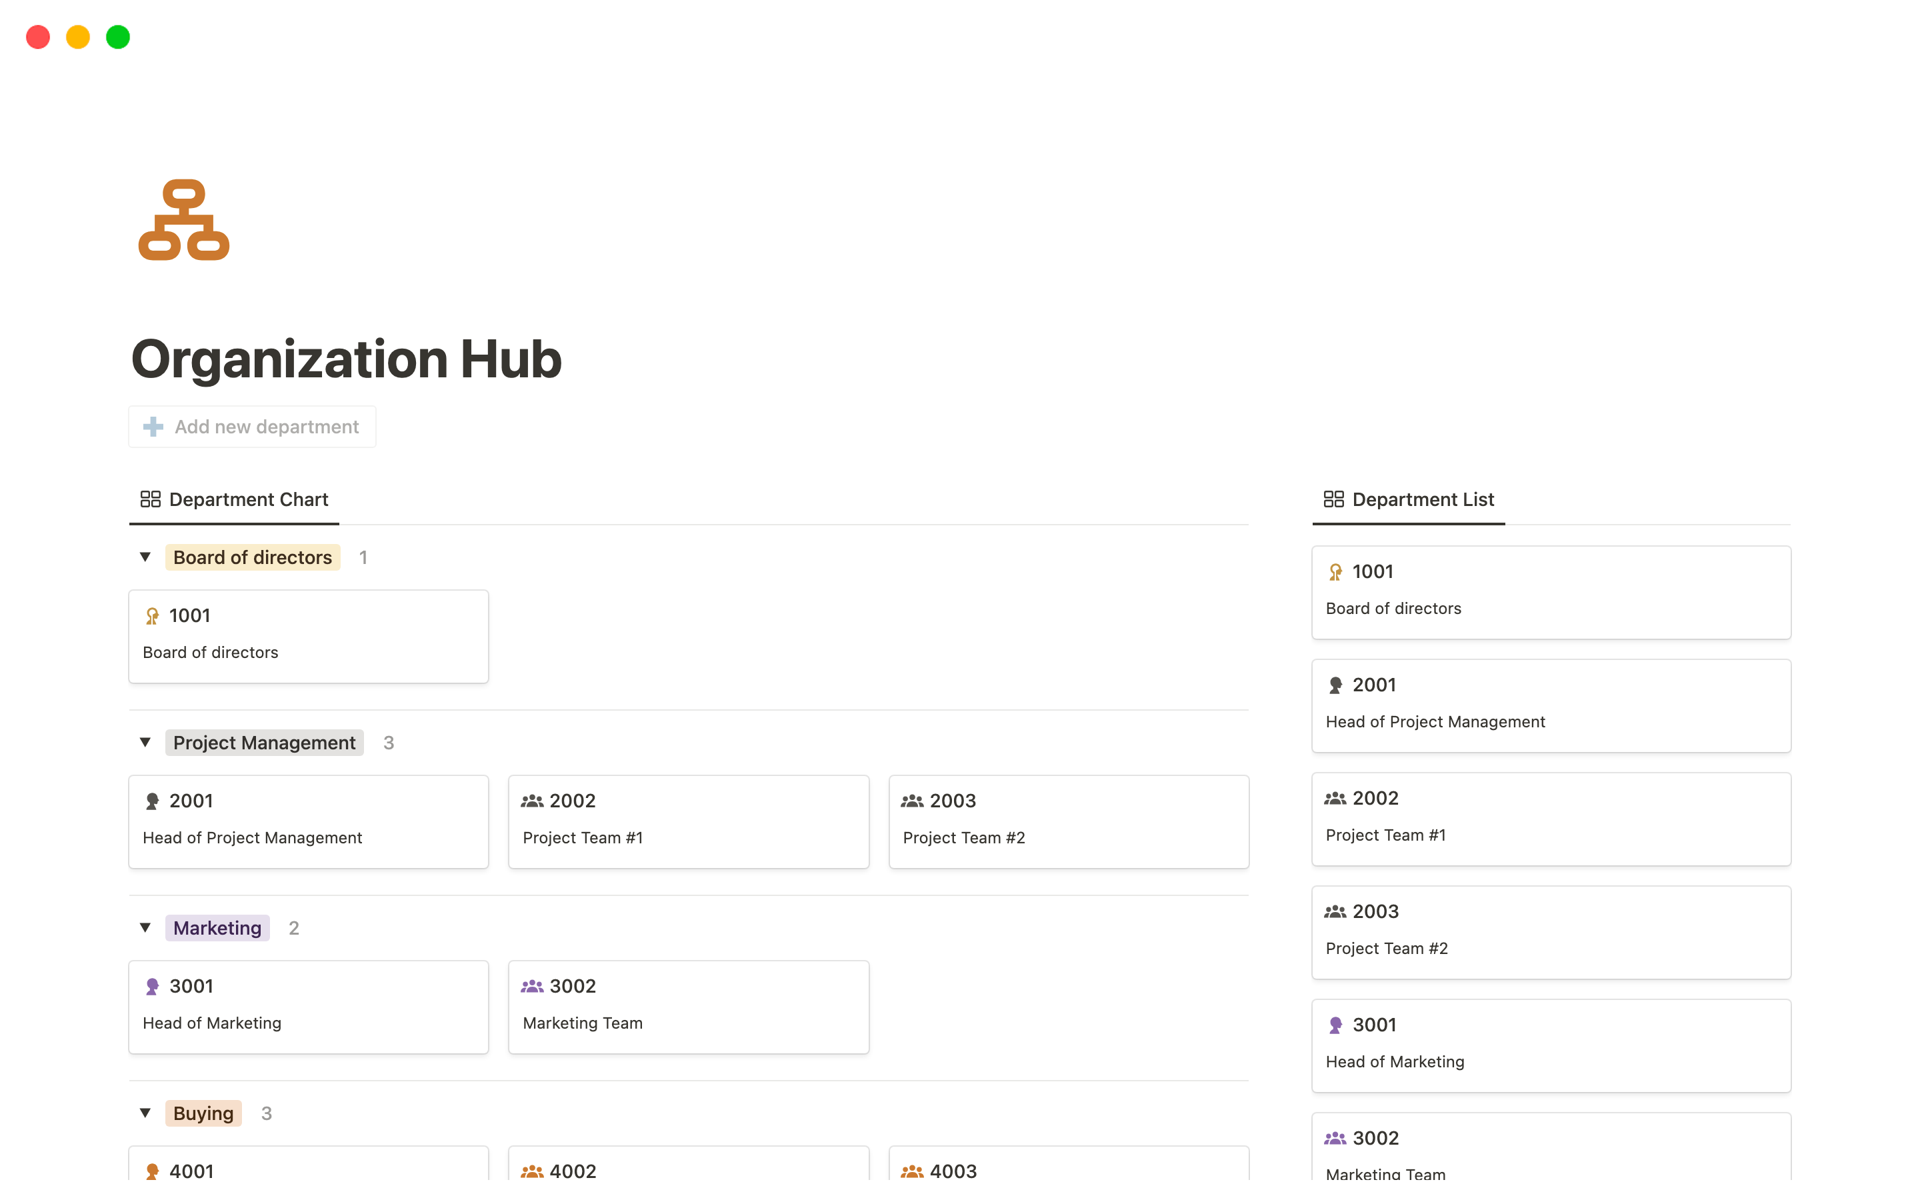
Task: Select the Department List tab
Action: coord(1422,499)
